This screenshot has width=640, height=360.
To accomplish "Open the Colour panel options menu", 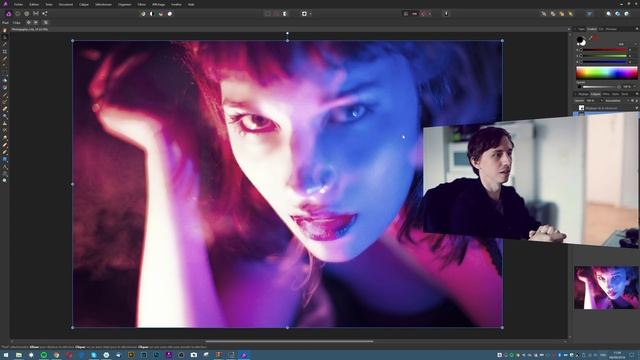I will point(637,29).
